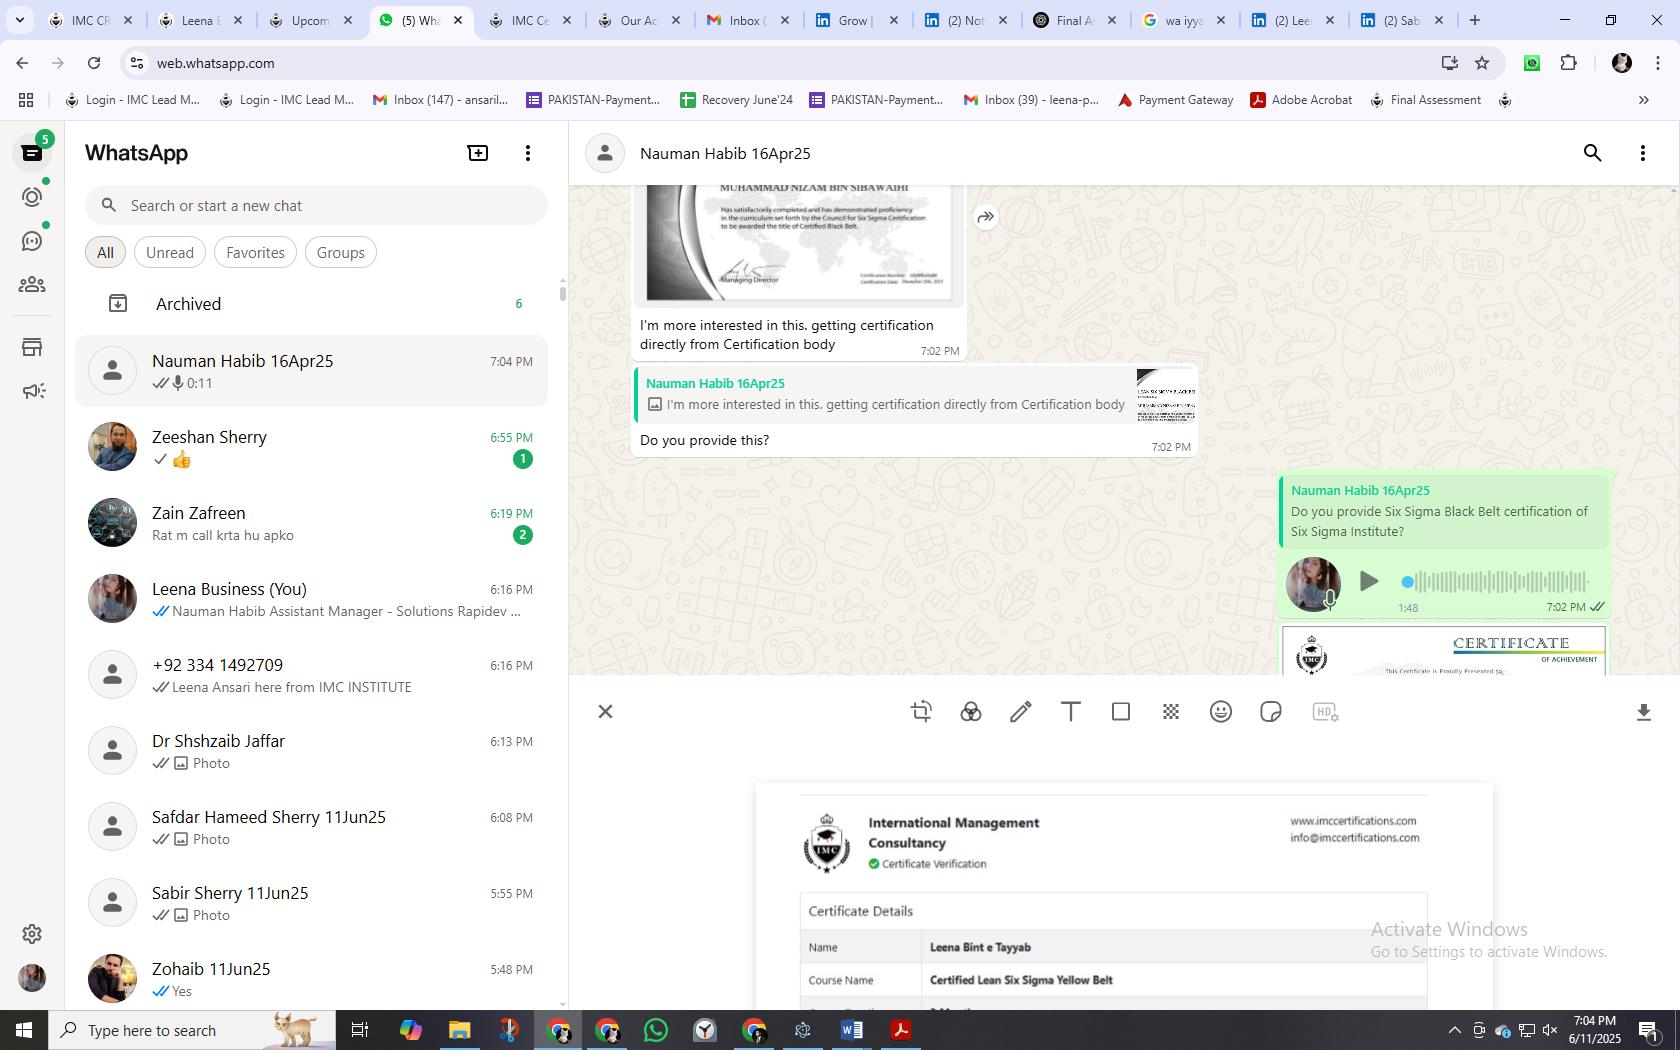Click the quoted reply about certification body
The width and height of the screenshot is (1680, 1050).
(x=915, y=394)
